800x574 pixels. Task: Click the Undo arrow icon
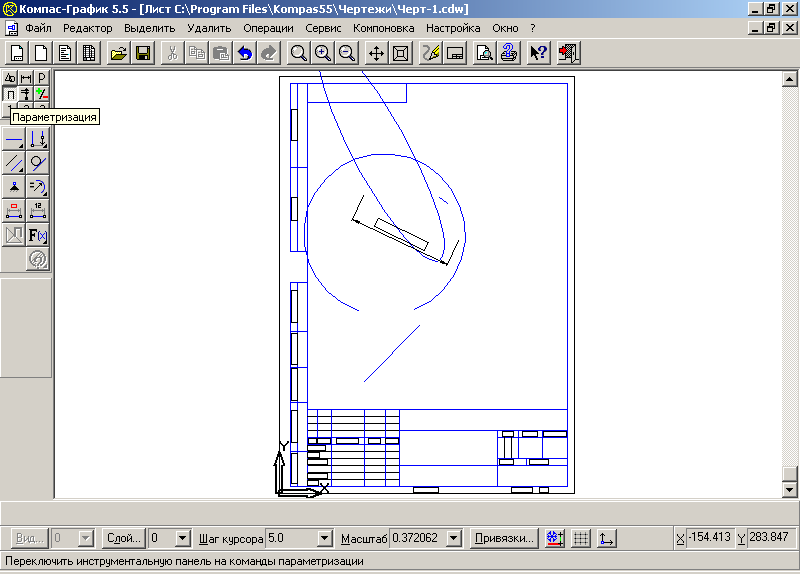coord(244,53)
